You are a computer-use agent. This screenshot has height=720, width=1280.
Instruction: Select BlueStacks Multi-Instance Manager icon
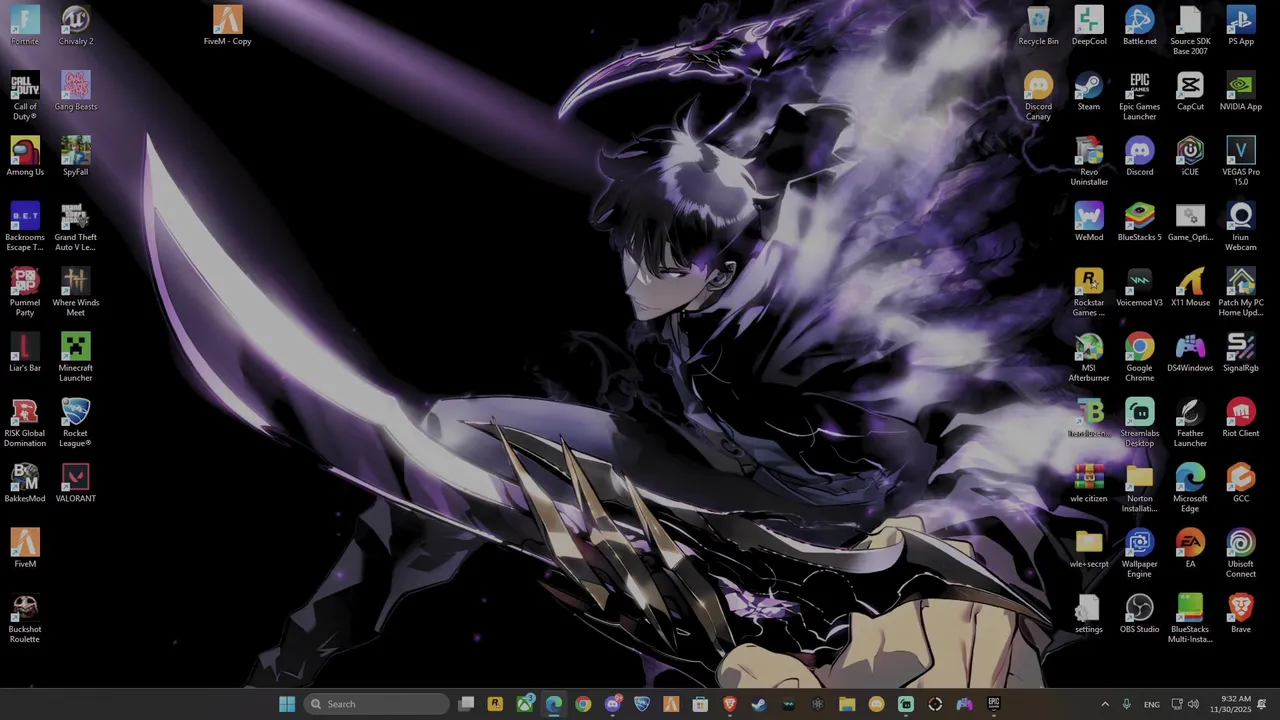click(x=1190, y=619)
